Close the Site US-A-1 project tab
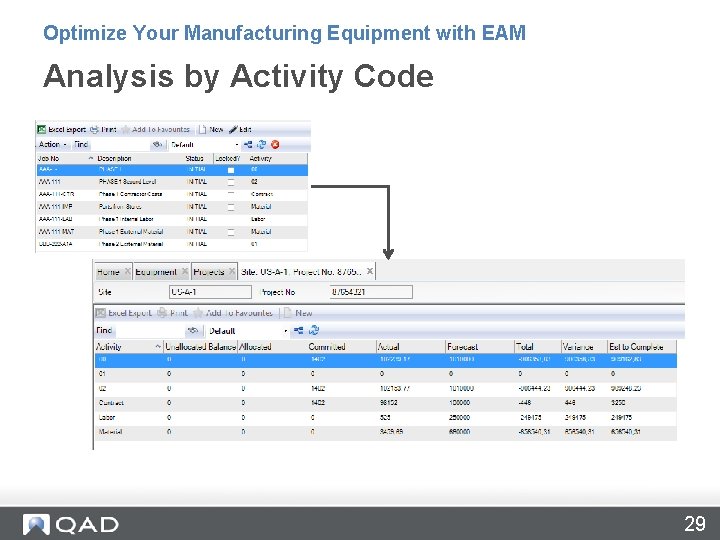 coord(370,271)
